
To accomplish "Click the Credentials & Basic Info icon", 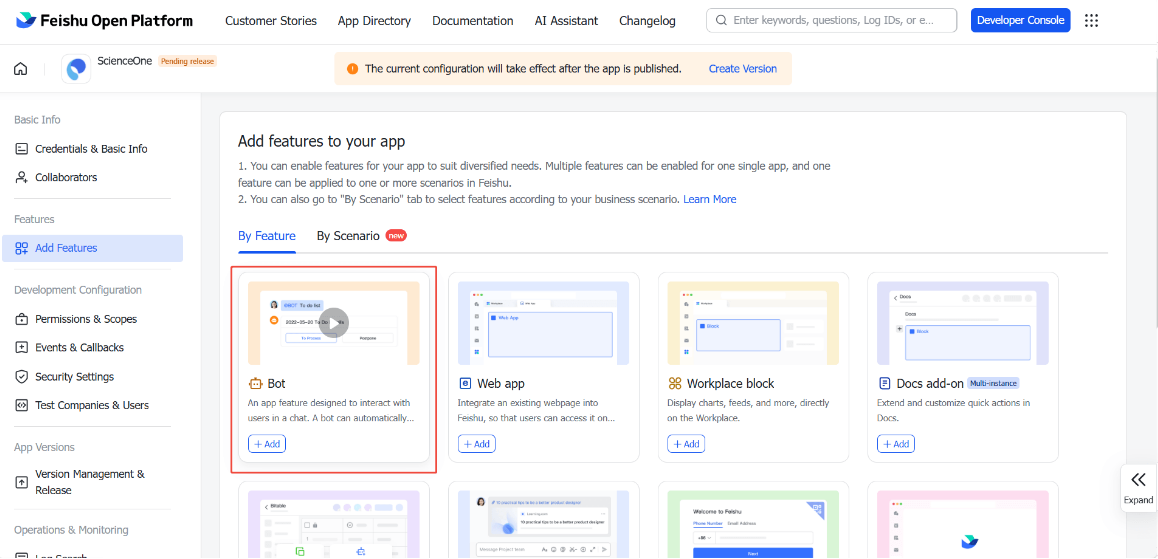I will (x=21, y=148).
